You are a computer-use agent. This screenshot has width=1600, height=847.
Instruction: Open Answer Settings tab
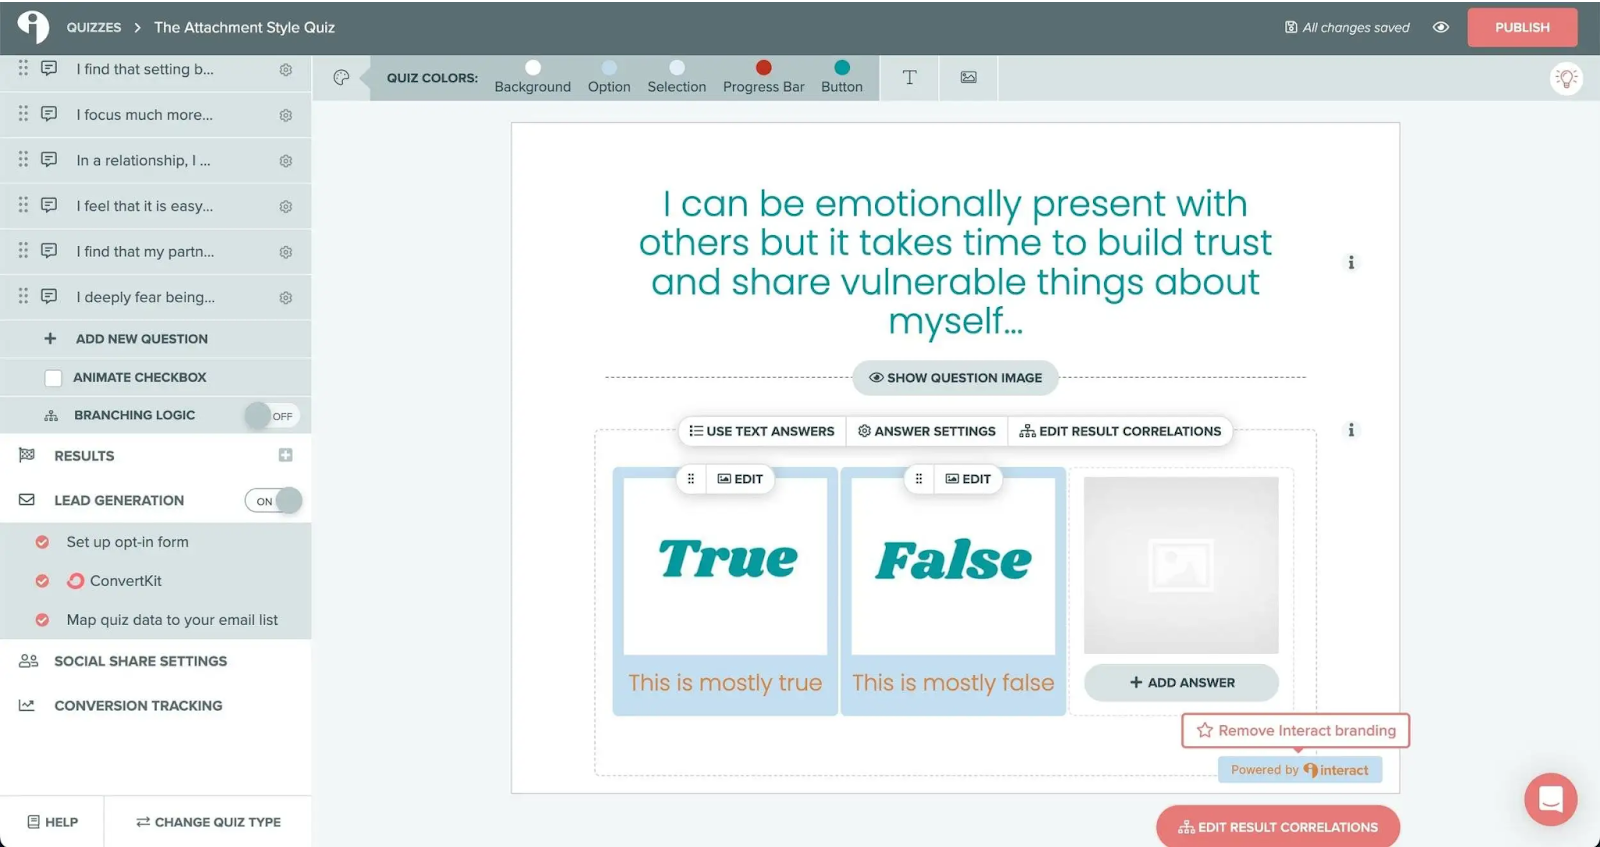click(x=927, y=431)
